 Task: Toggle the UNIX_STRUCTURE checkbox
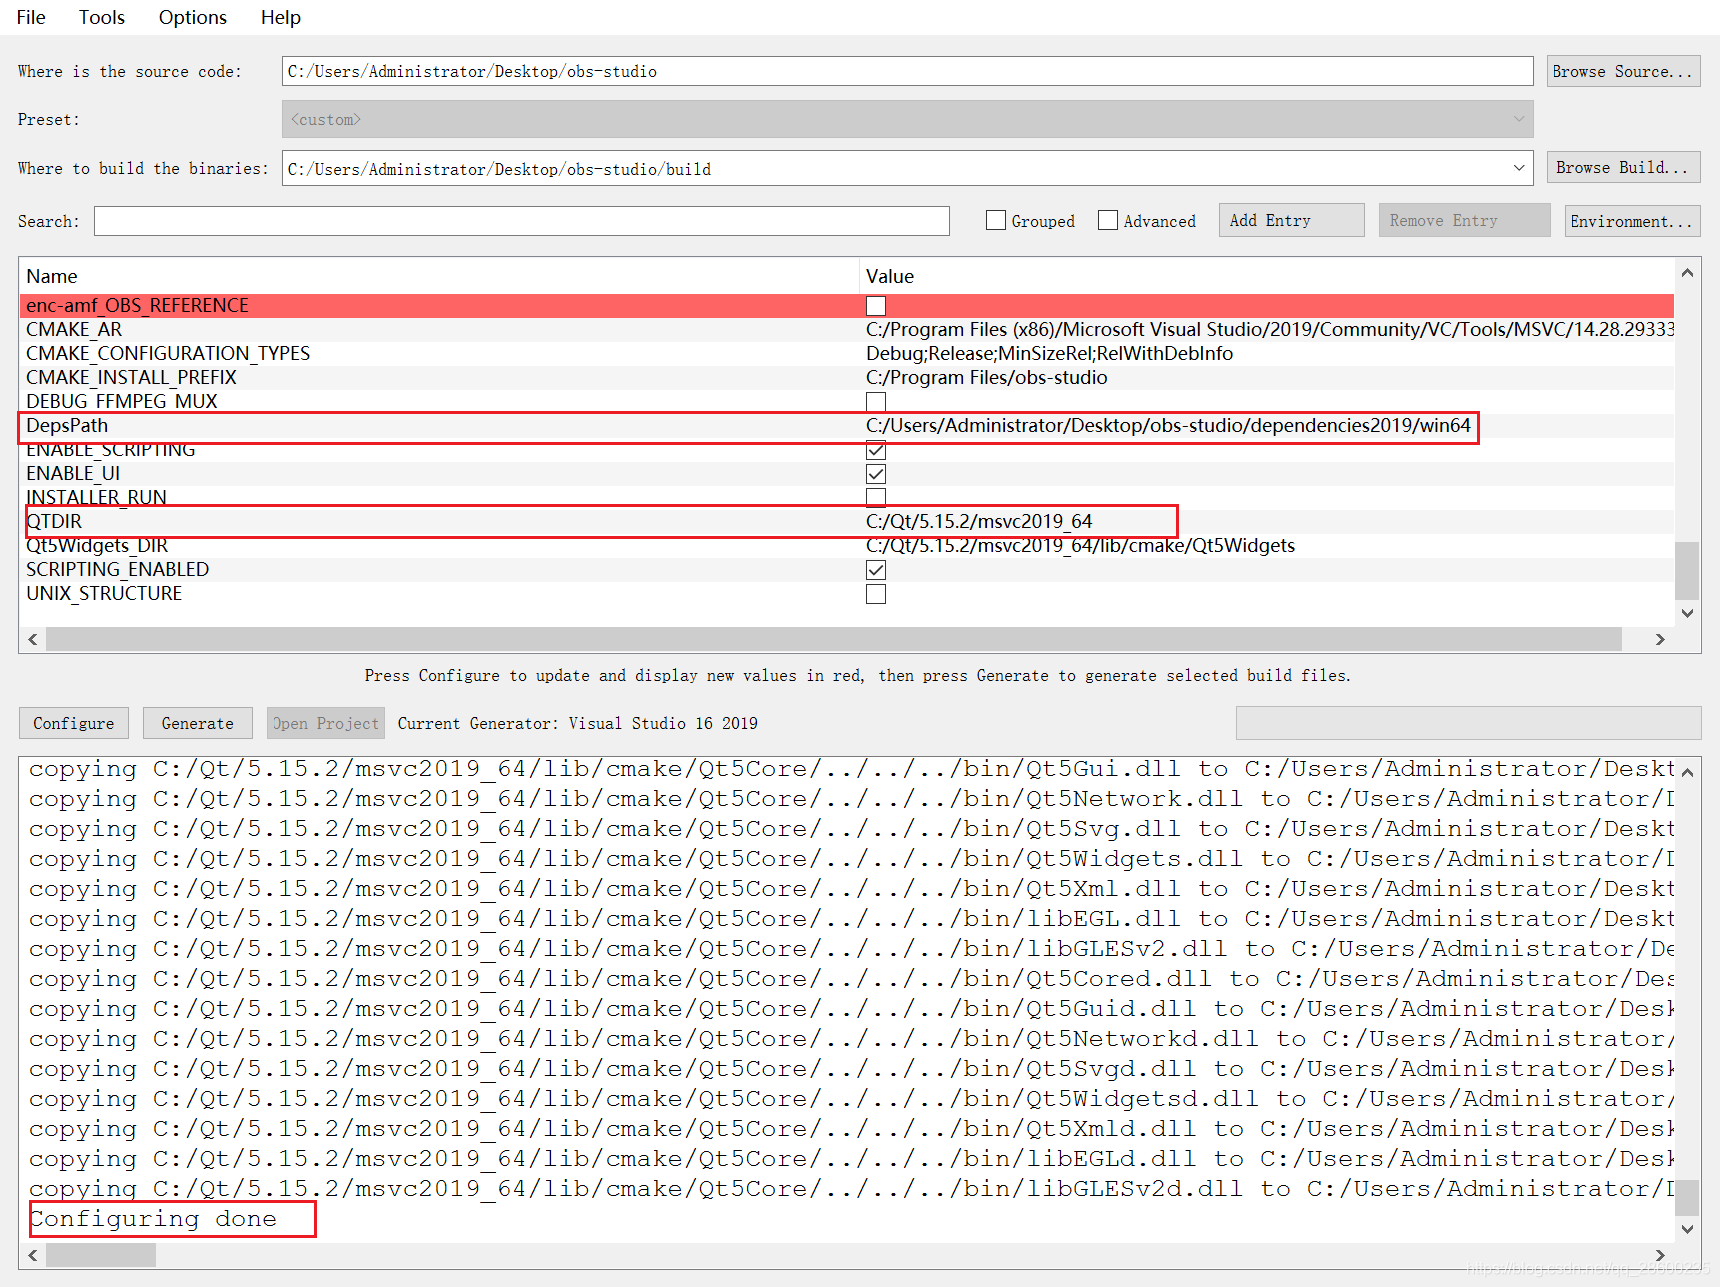876,594
